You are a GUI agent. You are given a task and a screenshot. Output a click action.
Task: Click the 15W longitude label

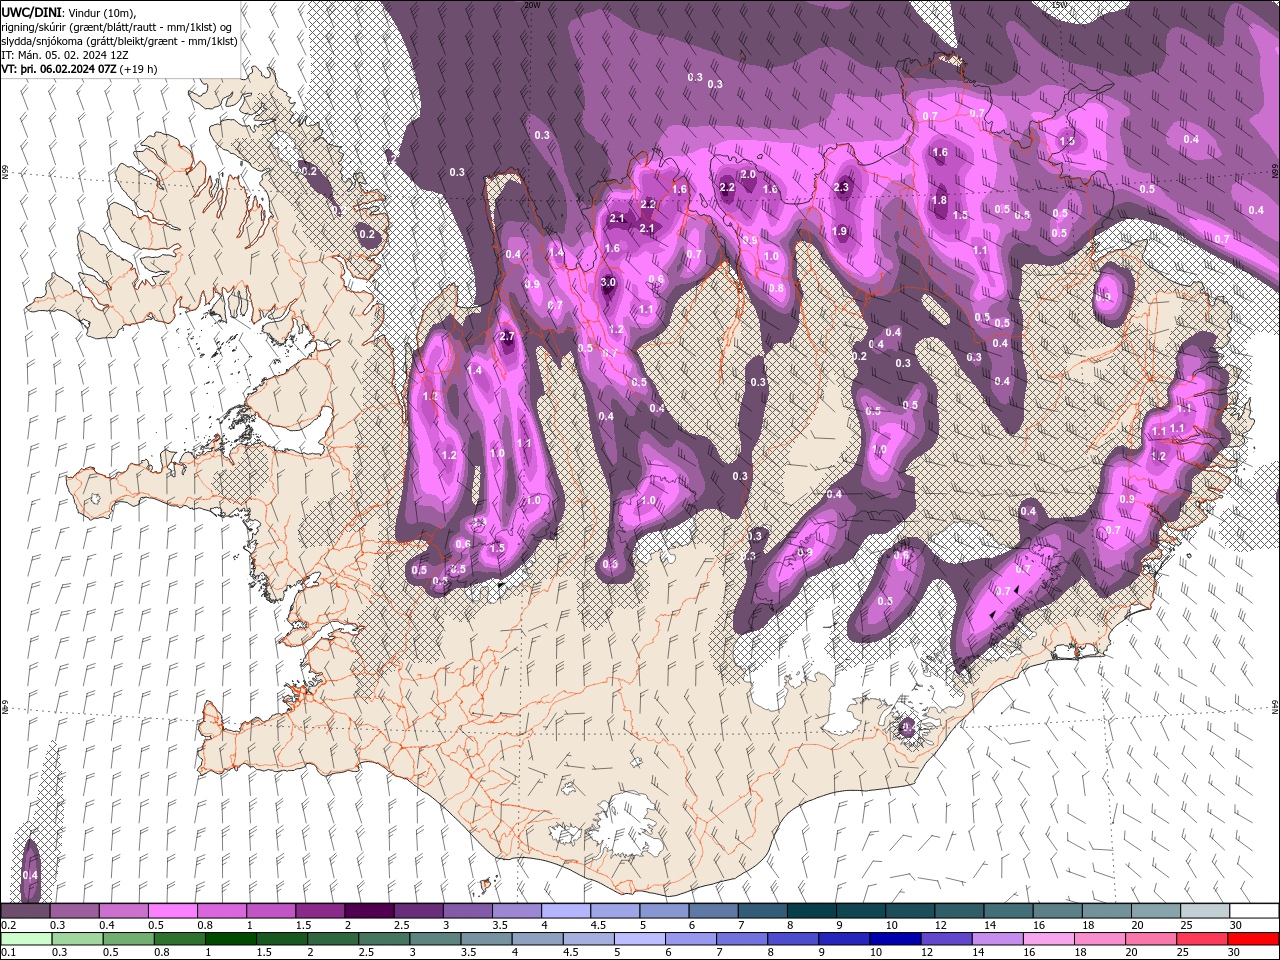(x=1060, y=4)
